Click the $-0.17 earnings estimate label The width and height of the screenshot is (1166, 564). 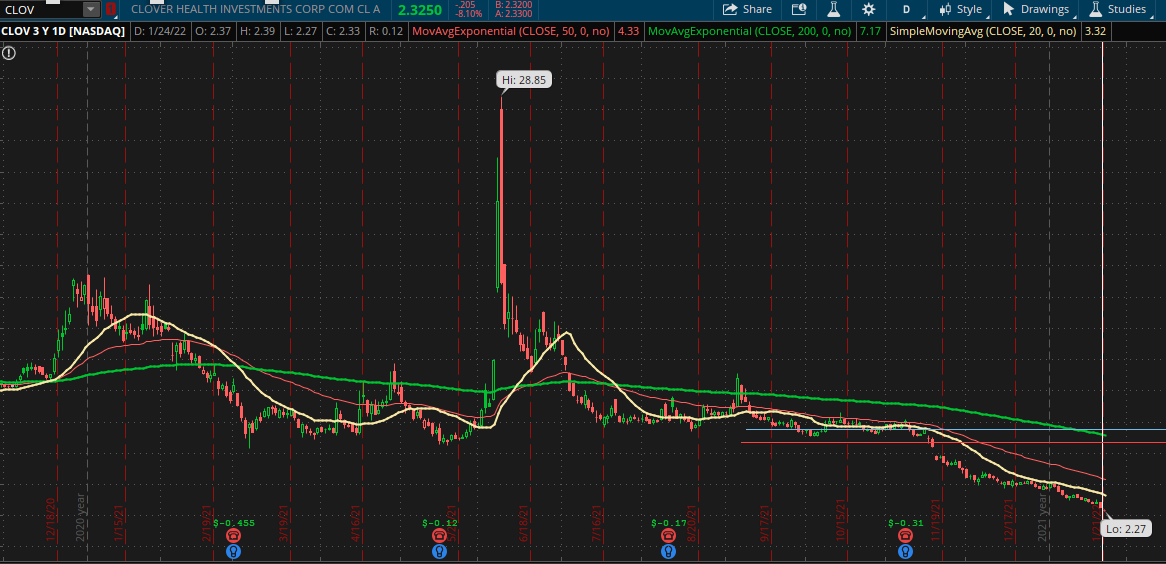pyautogui.click(x=669, y=523)
